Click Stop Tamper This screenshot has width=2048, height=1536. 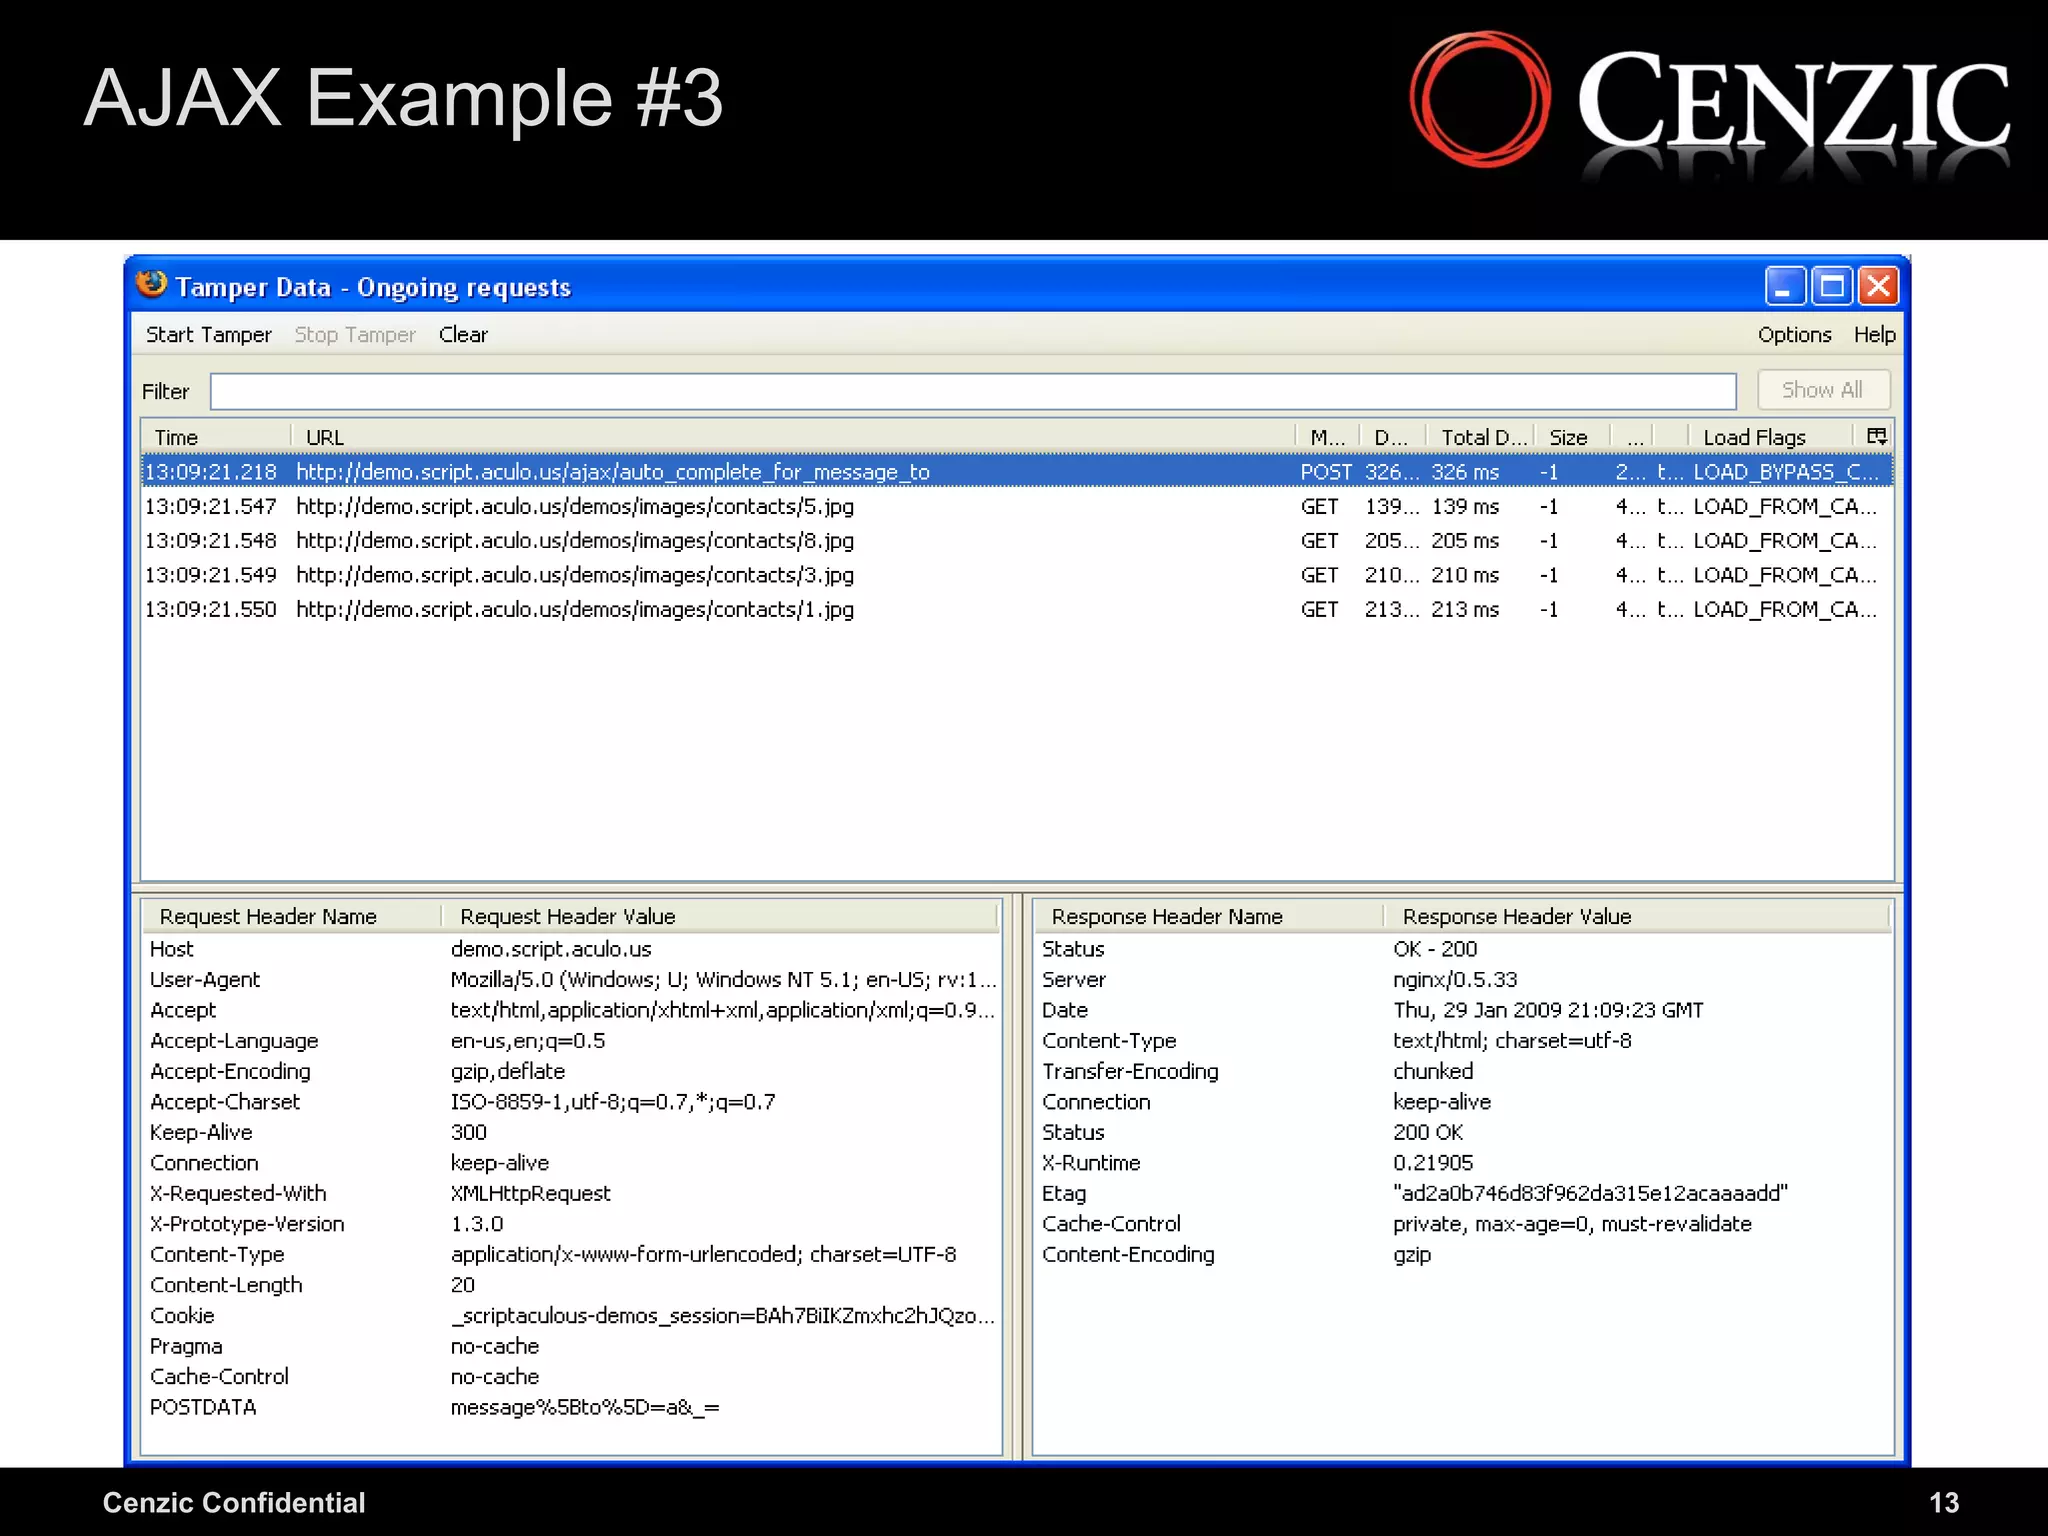coord(354,335)
